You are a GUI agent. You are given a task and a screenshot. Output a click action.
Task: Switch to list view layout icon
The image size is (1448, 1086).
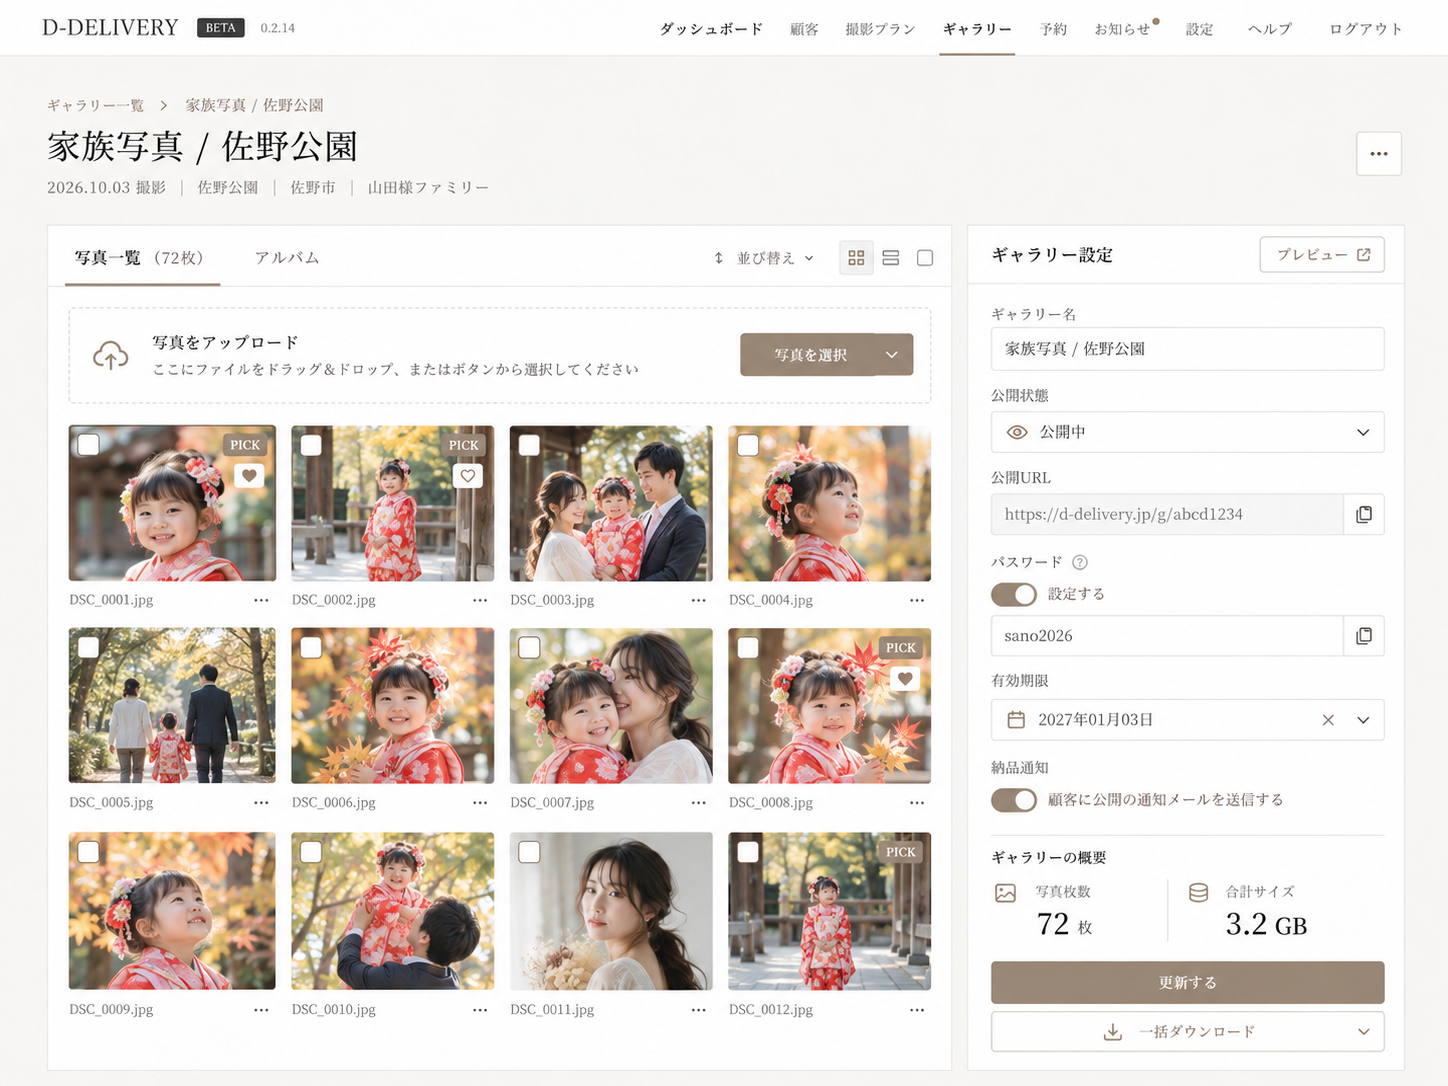point(891,258)
